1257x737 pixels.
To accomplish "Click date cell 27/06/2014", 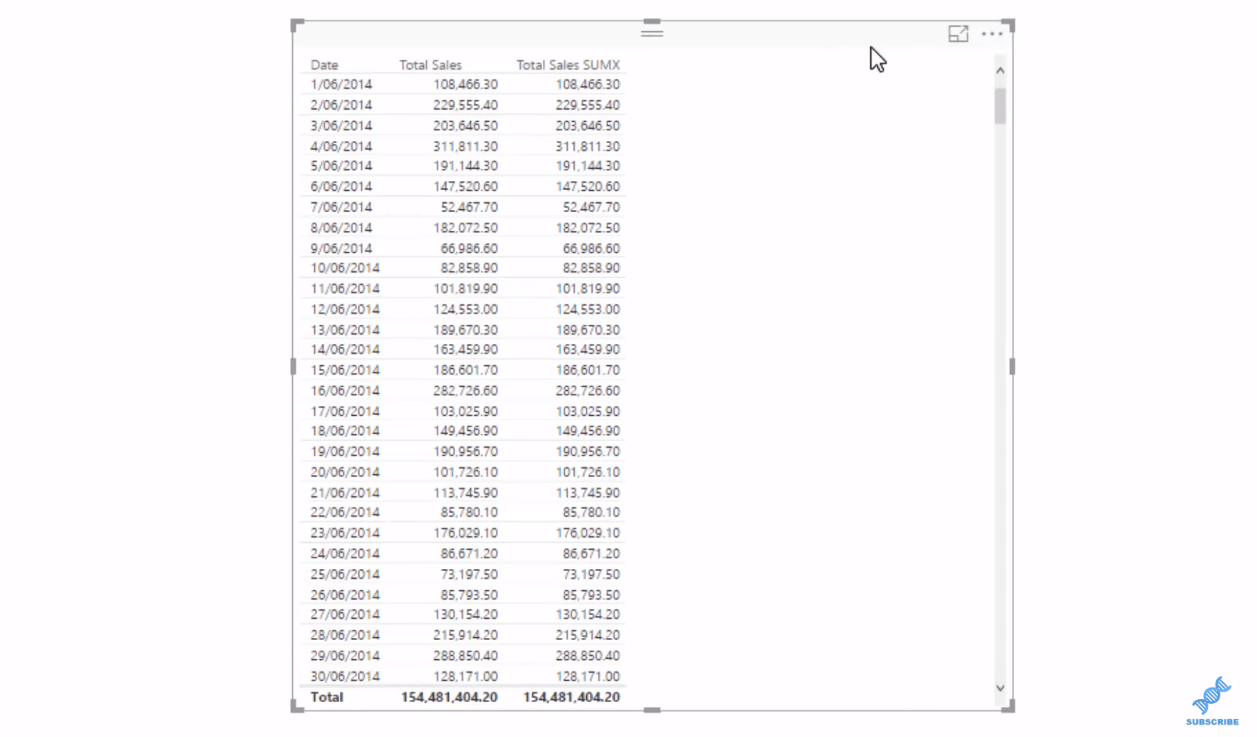I will [345, 615].
